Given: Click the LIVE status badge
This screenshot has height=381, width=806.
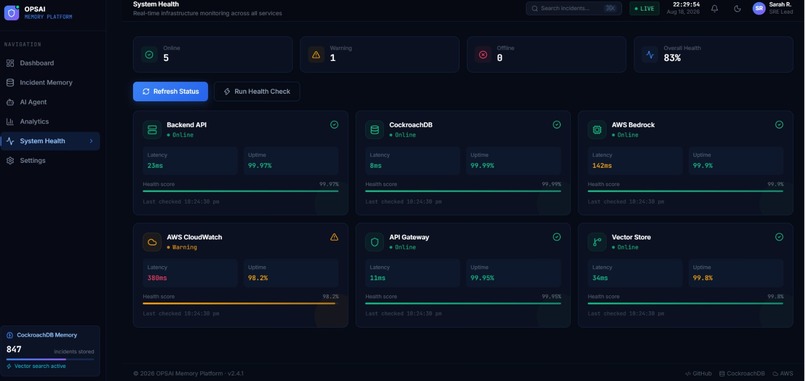Looking at the screenshot, I should pos(644,8).
